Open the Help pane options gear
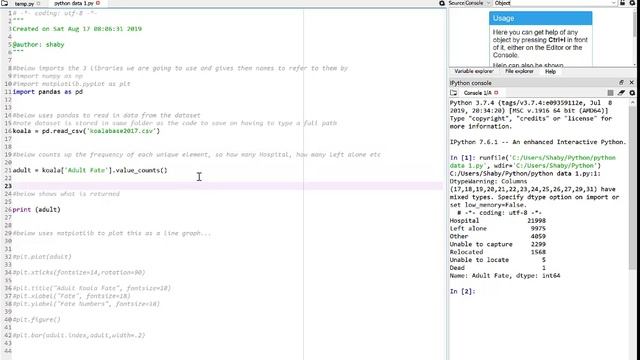This screenshot has height=360, width=640. 632,3
